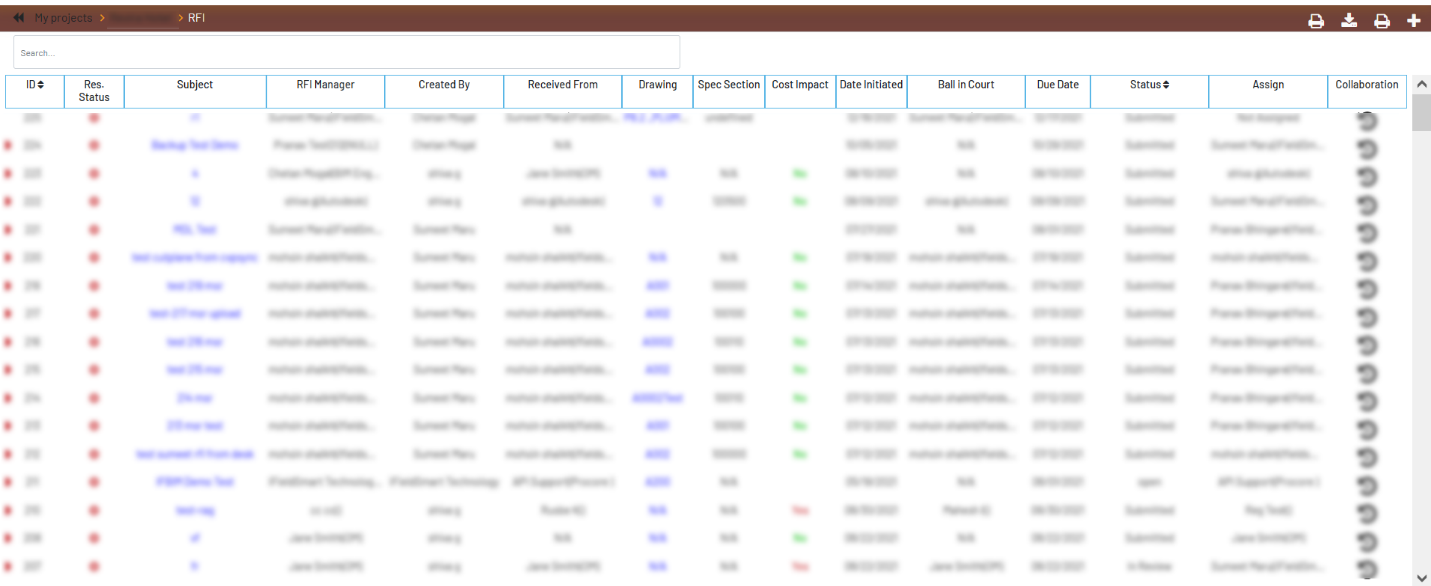This screenshot has height=586, width=1431.
Task: Sort the table by ID column
Action: coord(35,85)
